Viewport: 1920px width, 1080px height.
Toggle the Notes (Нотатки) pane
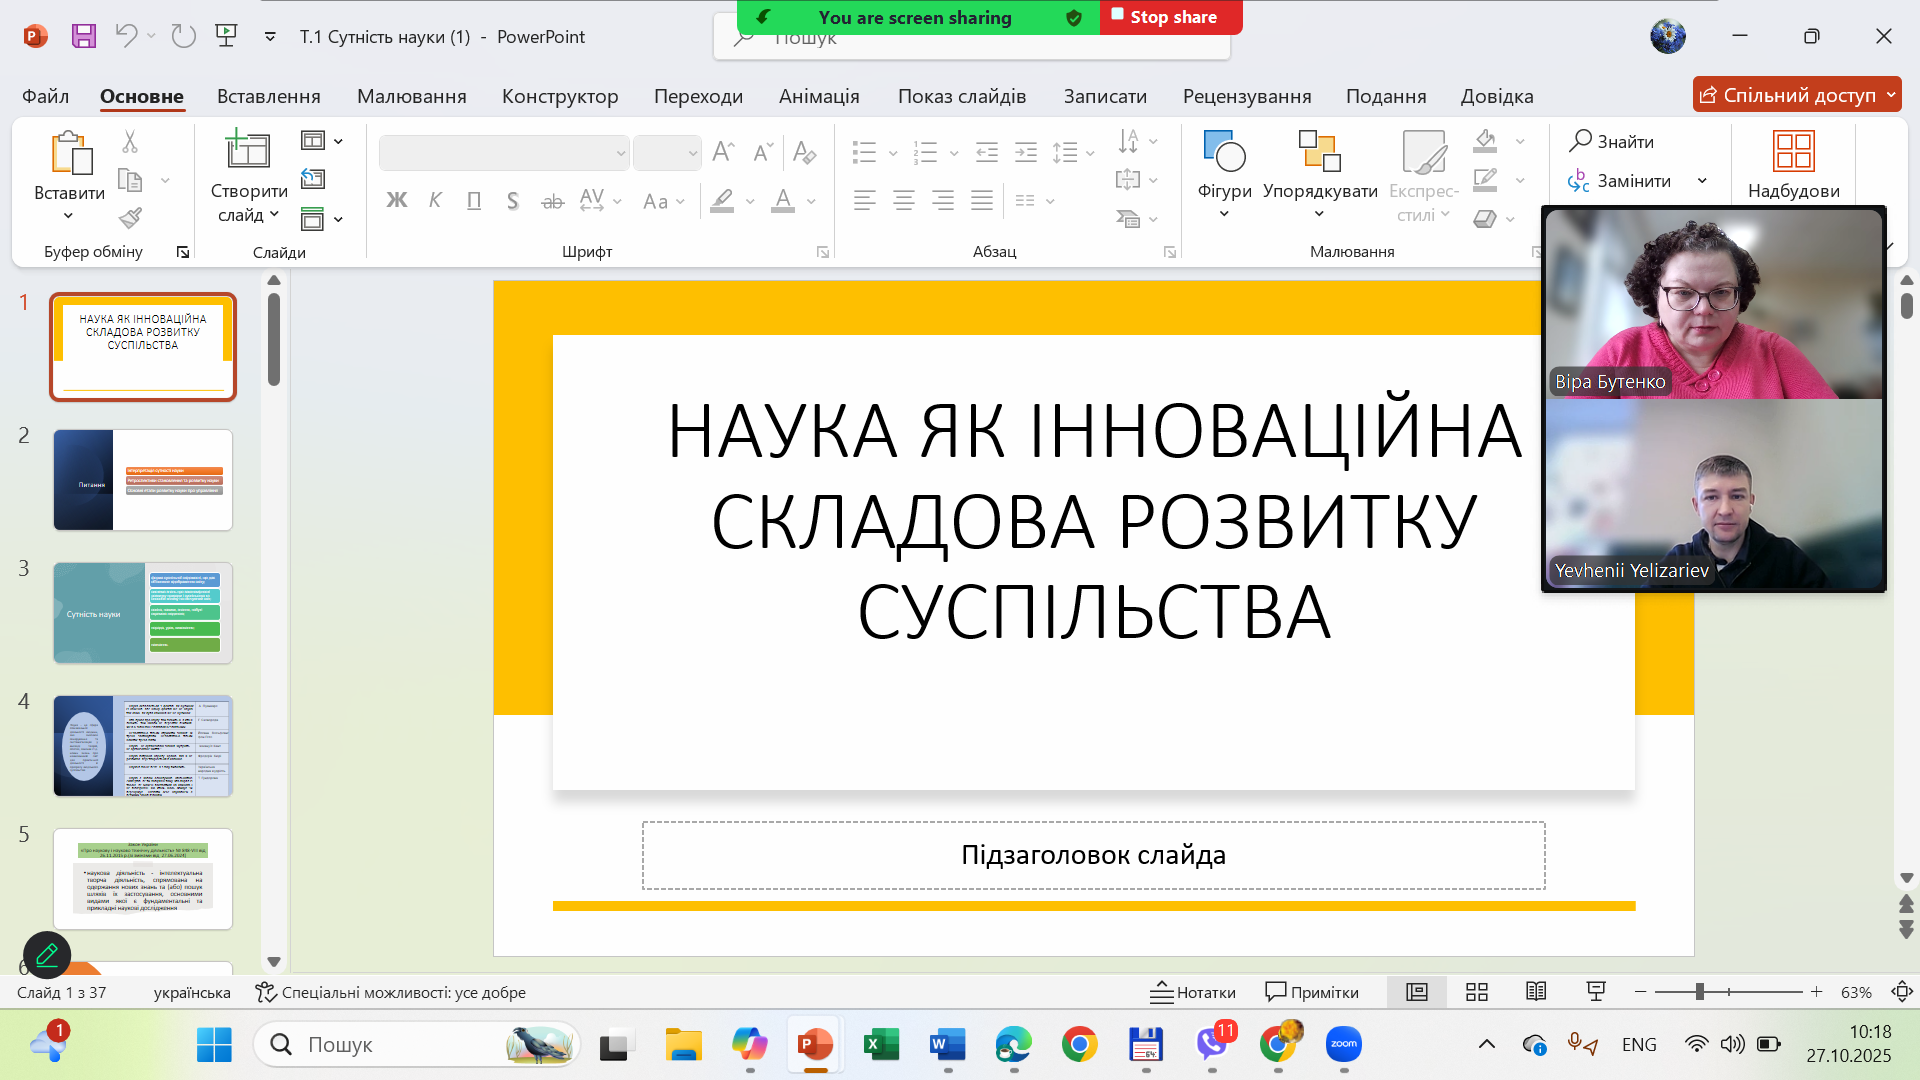(x=1193, y=992)
